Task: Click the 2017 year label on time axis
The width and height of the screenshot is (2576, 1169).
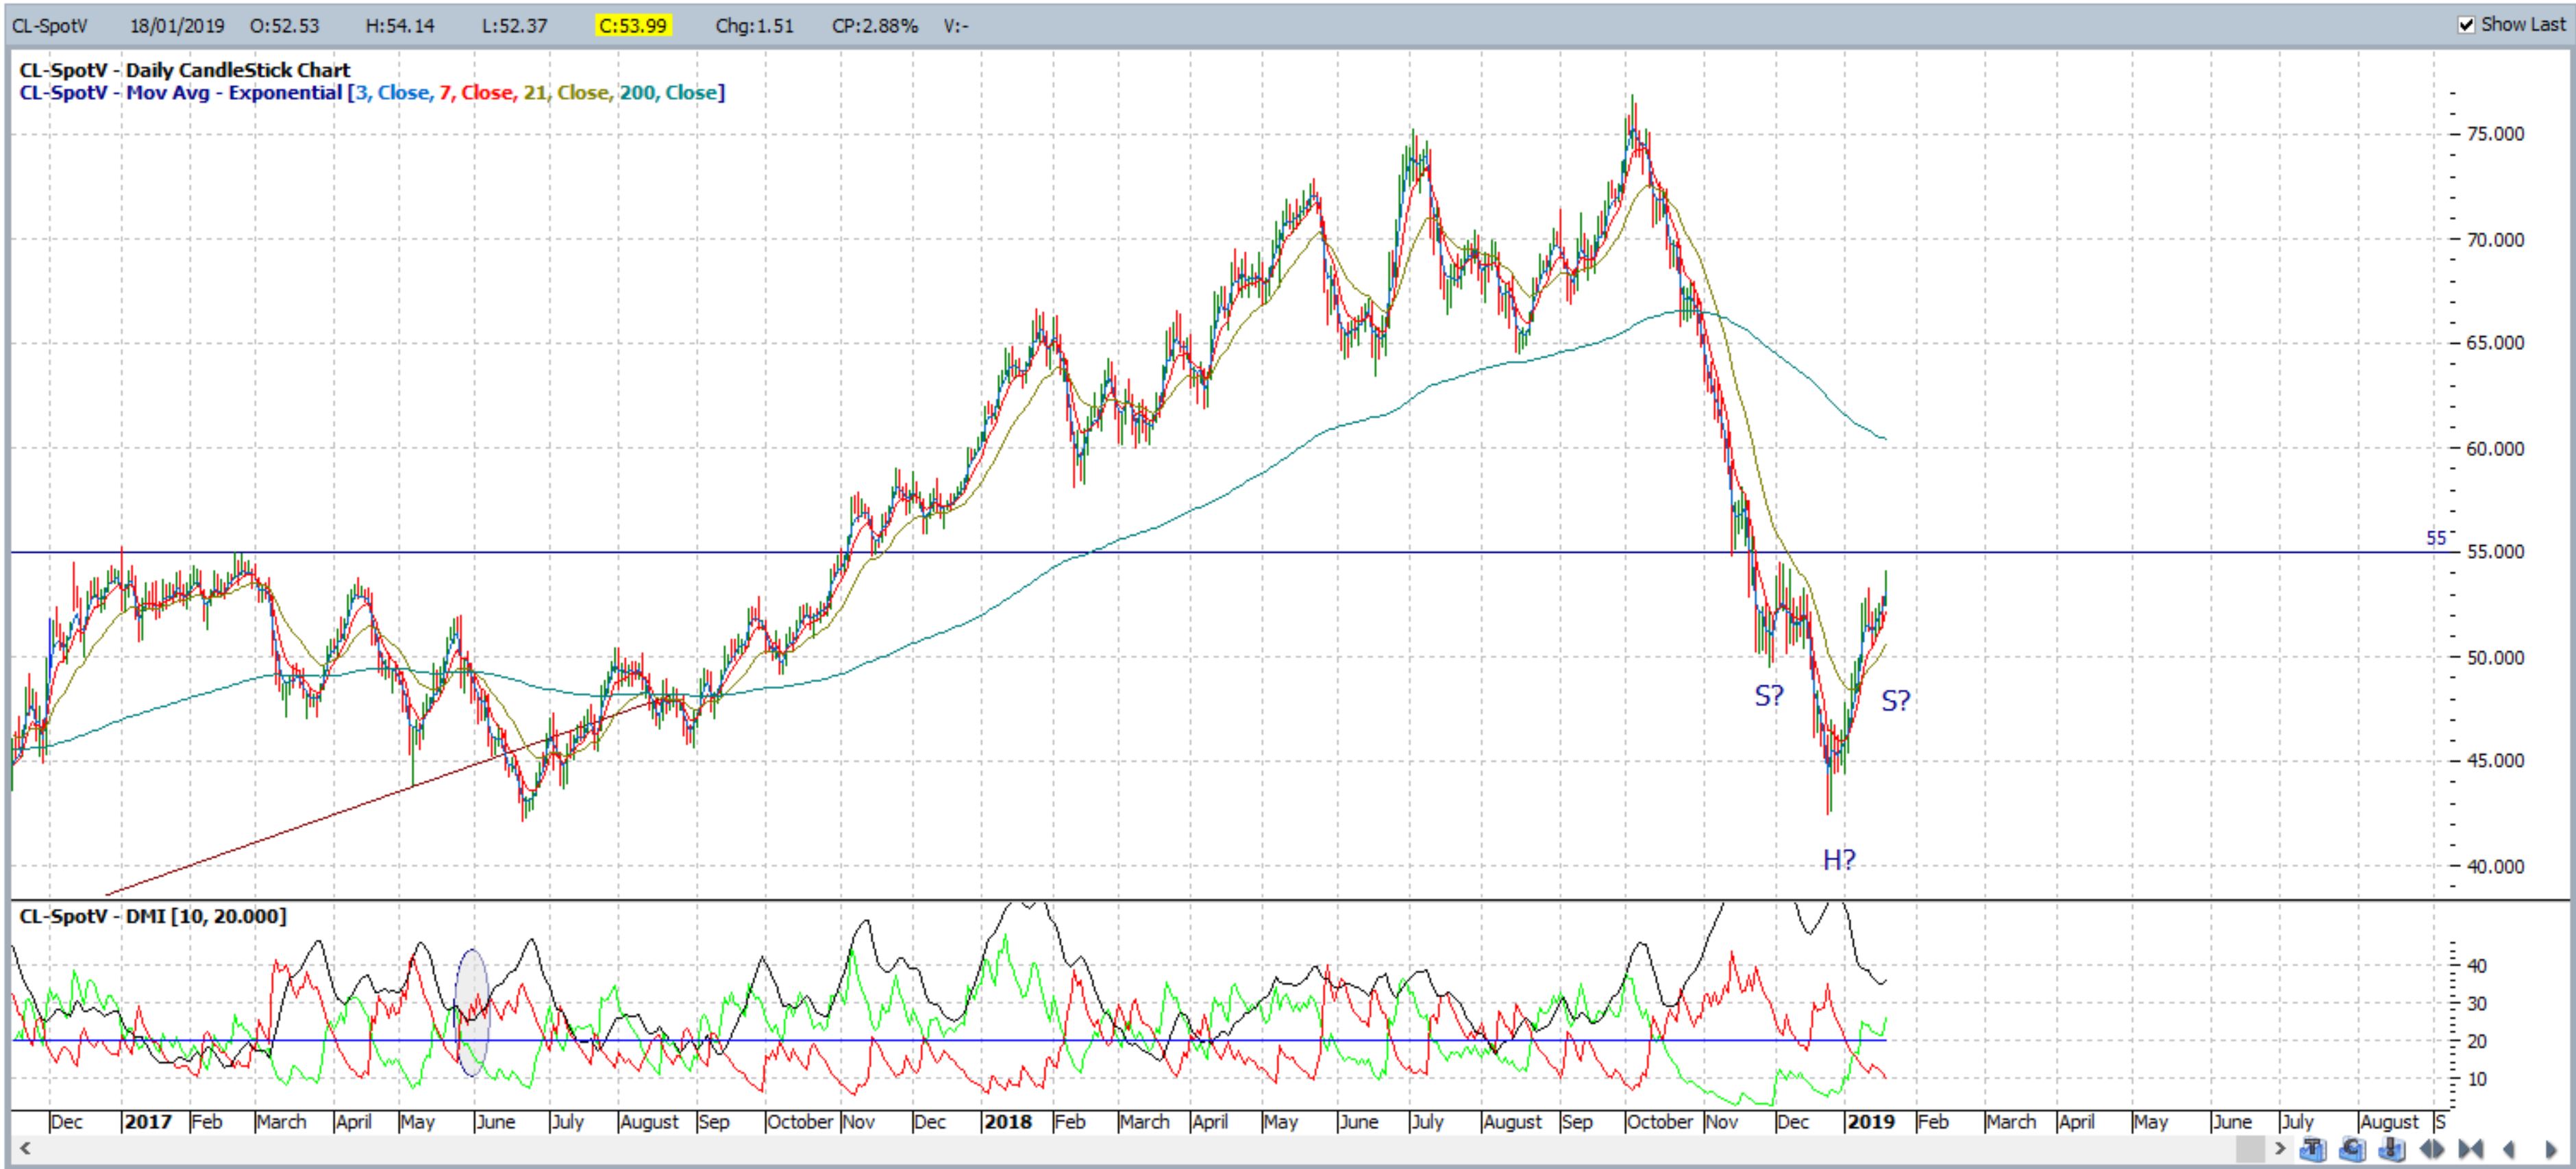Action: pos(148,1122)
